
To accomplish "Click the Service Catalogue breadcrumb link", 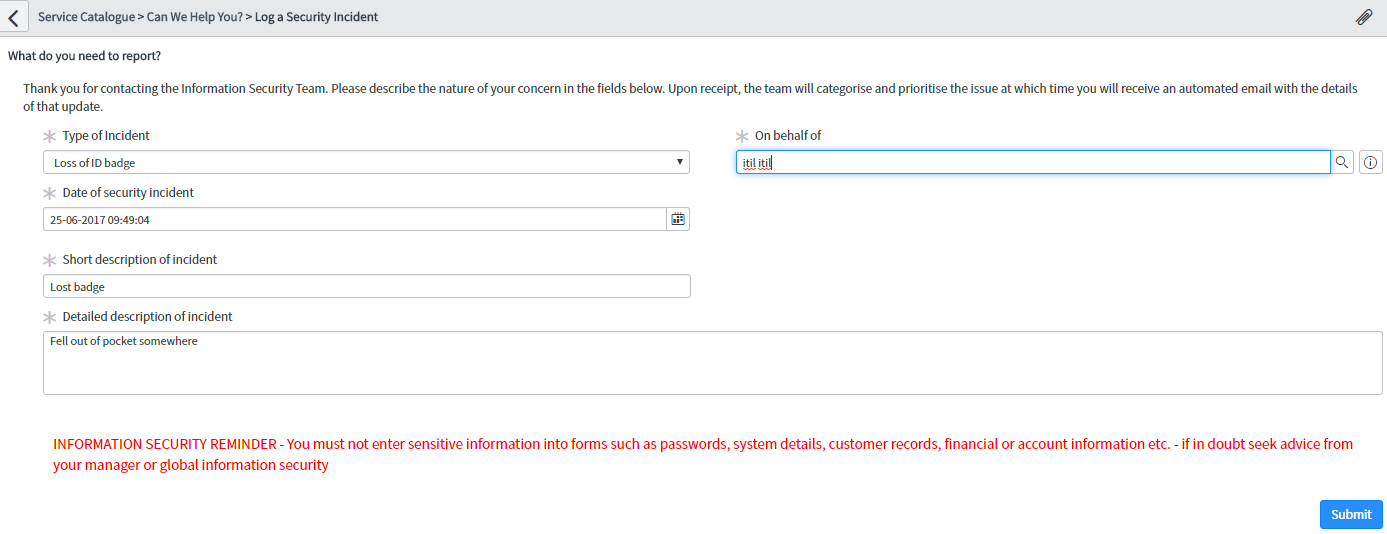I will click(84, 17).
